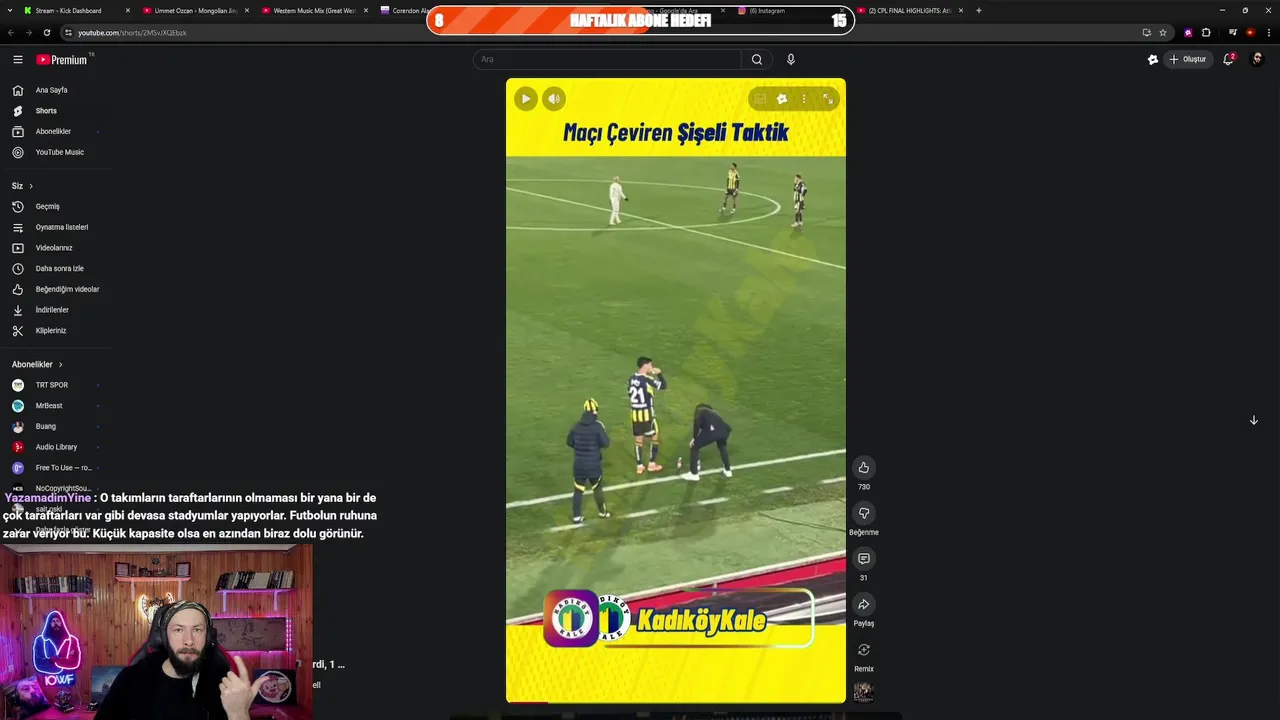Viewport: 1280px width, 720px height.
Task: Switch to Corendon tab
Action: [x=402, y=10]
